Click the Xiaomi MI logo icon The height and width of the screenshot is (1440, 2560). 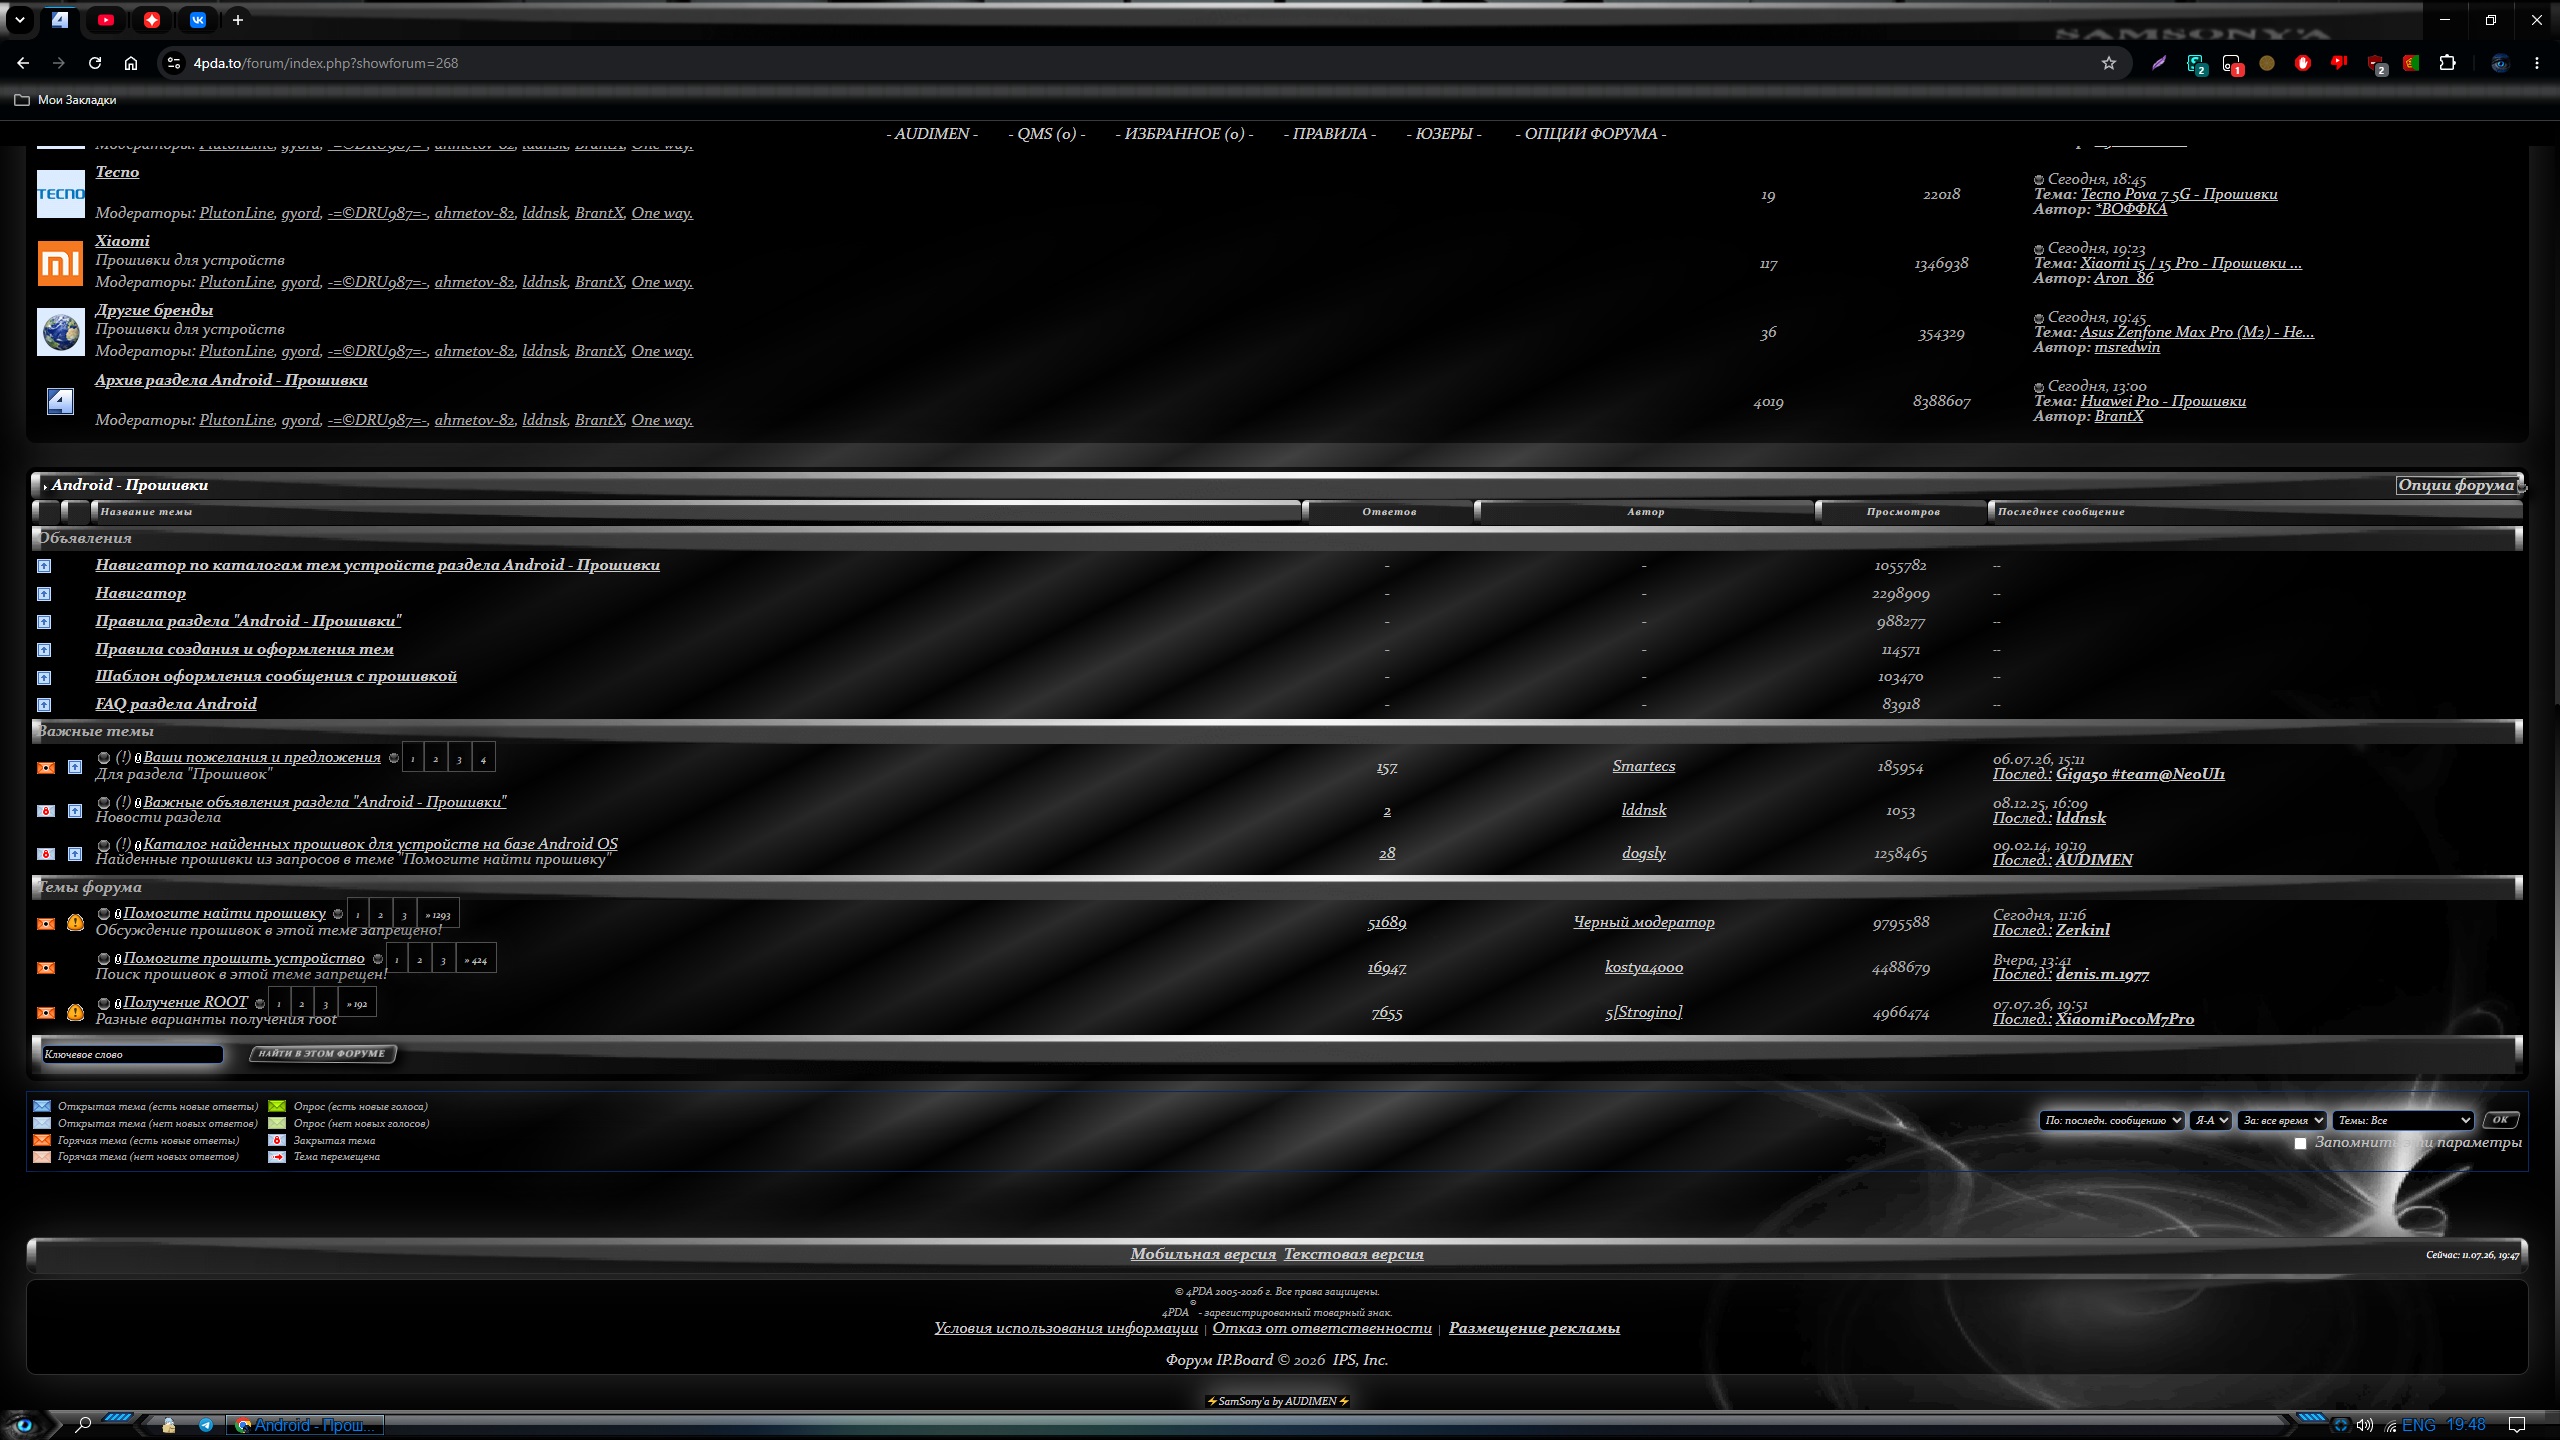coord(60,263)
